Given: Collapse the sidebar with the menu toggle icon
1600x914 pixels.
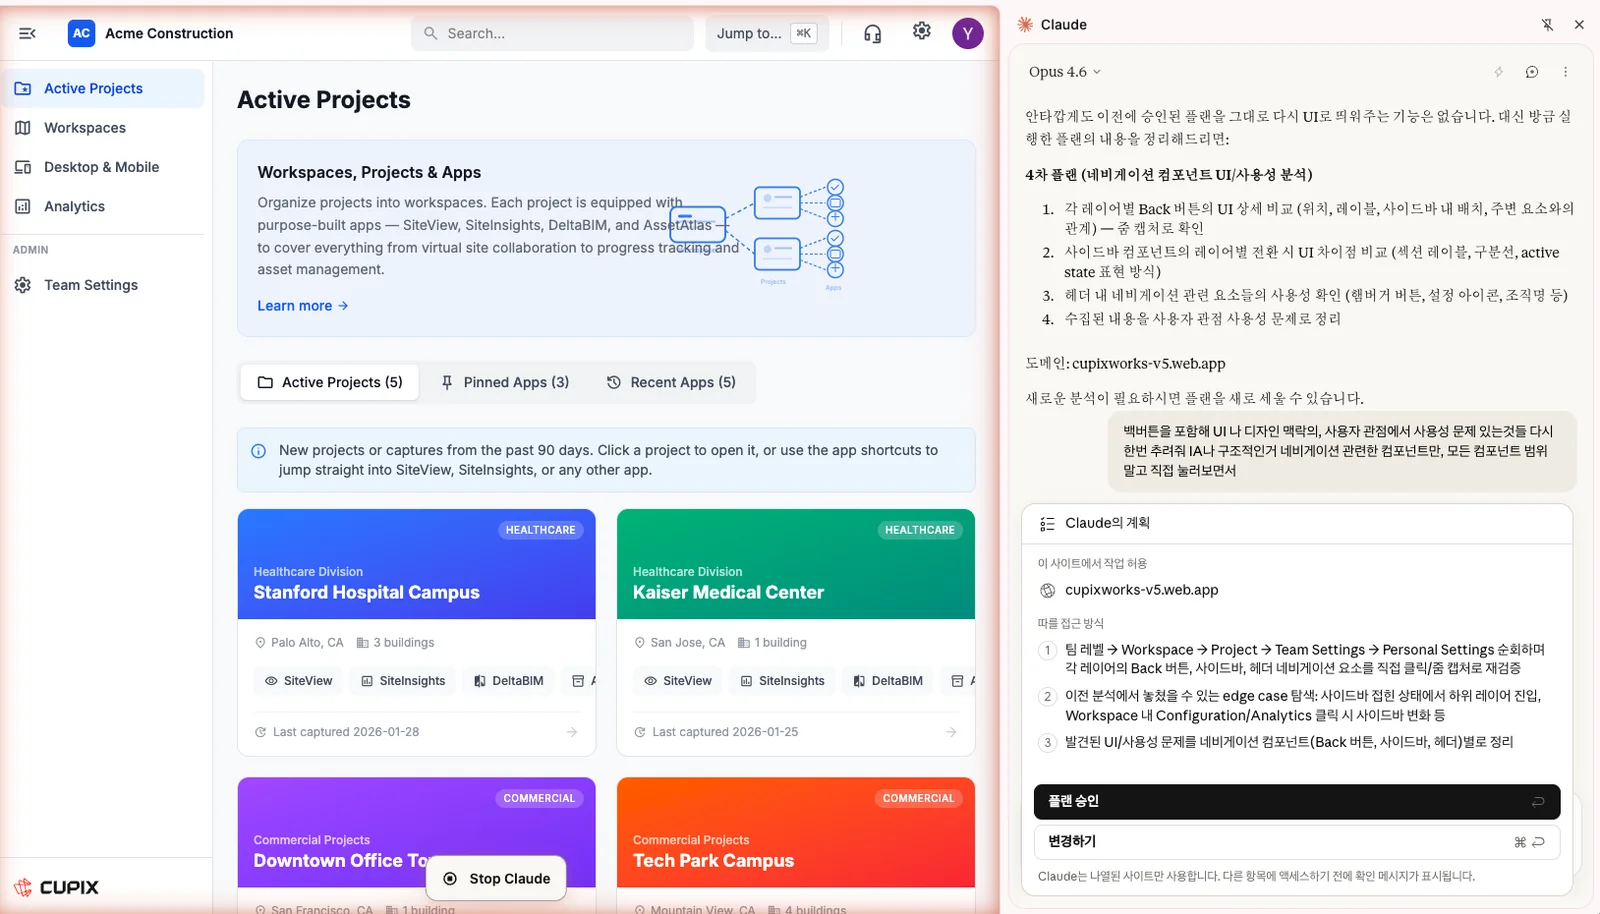Looking at the screenshot, I should 27,33.
